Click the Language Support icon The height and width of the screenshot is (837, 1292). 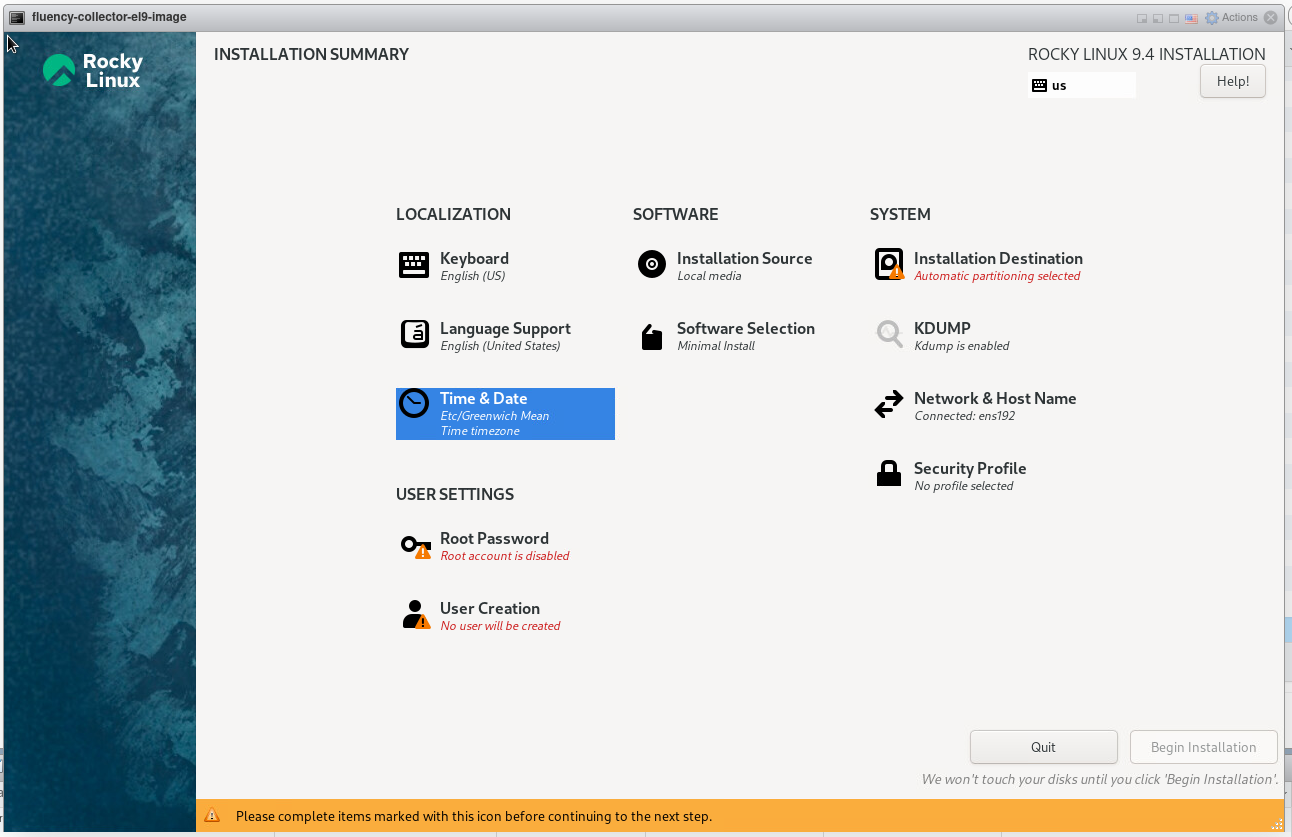415,334
